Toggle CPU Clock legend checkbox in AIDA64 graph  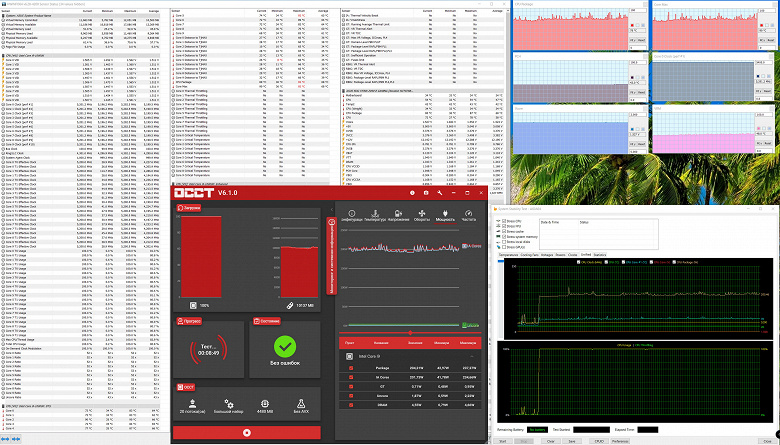tap(579, 262)
